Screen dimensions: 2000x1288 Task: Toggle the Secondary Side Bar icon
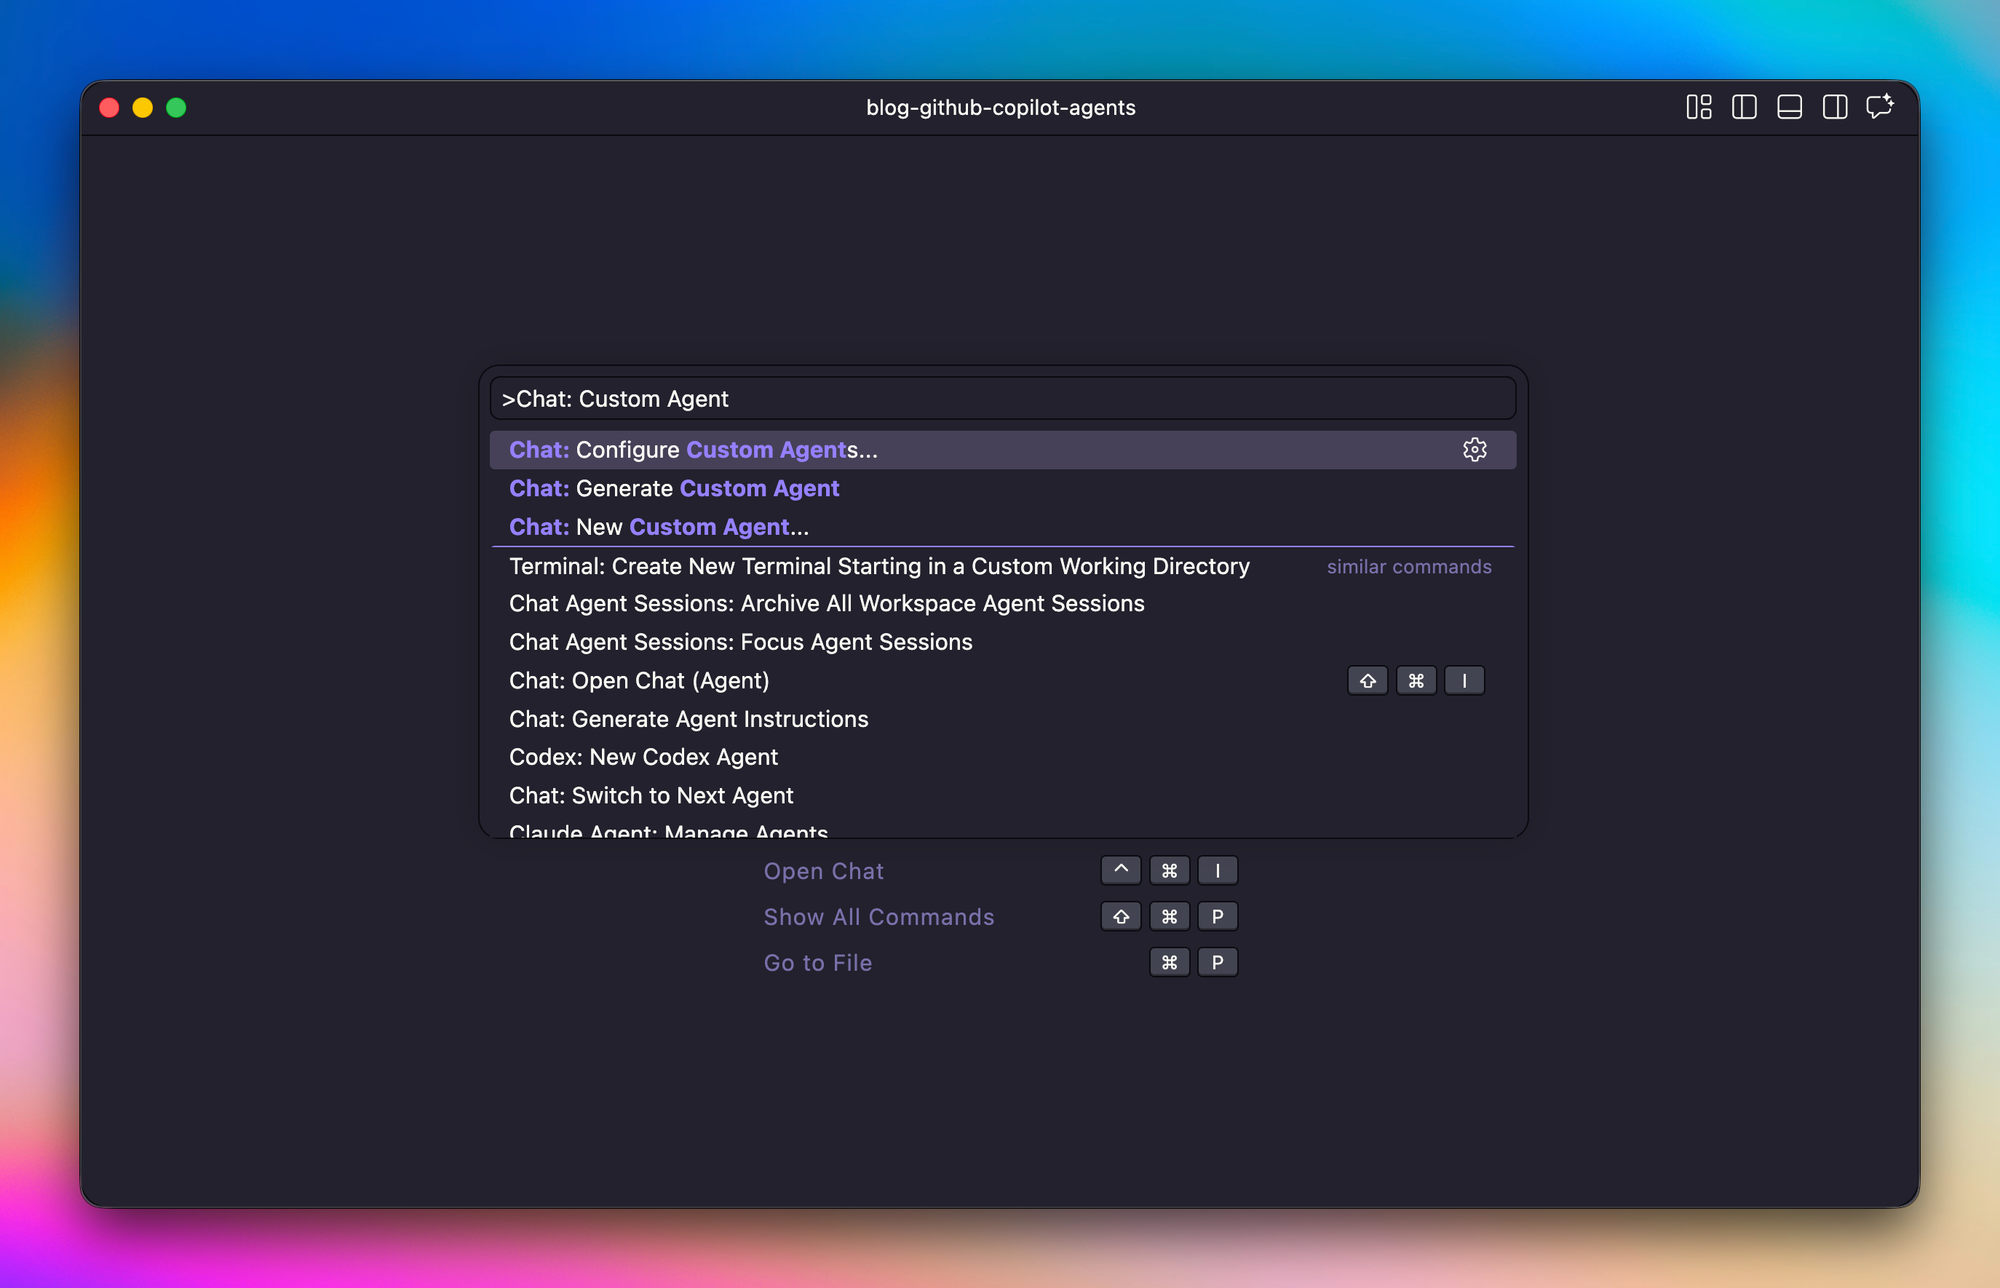coord(1835,107)
